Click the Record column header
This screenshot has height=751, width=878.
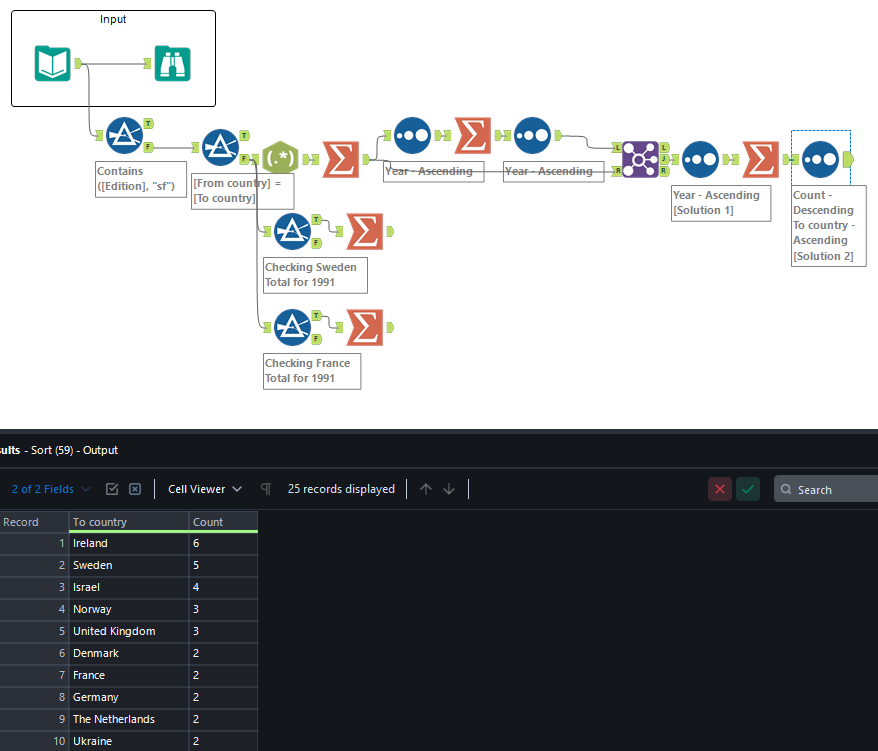point(34,522)
